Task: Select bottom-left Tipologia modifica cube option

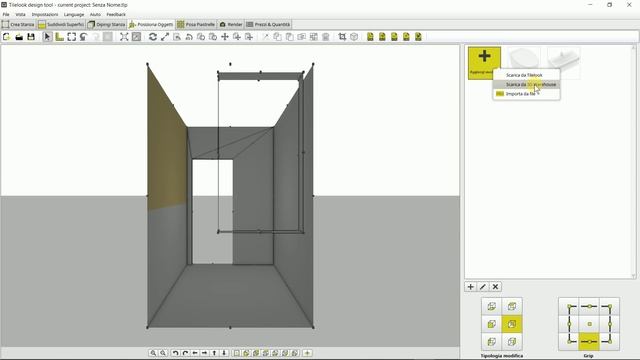Action: 491,342
